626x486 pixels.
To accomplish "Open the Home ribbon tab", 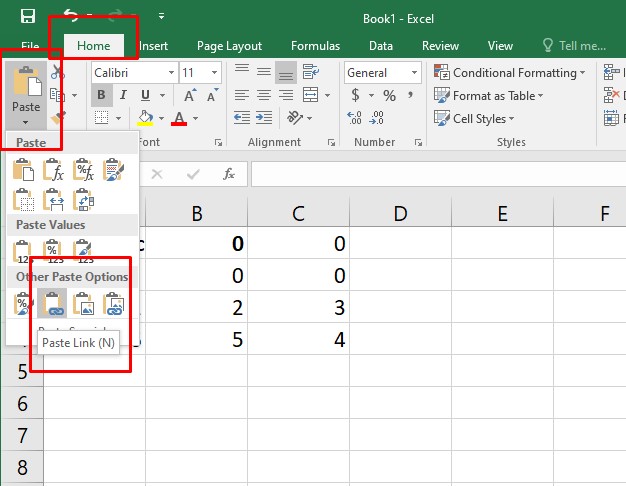I will pyautogui.click(x=94, y=46).
